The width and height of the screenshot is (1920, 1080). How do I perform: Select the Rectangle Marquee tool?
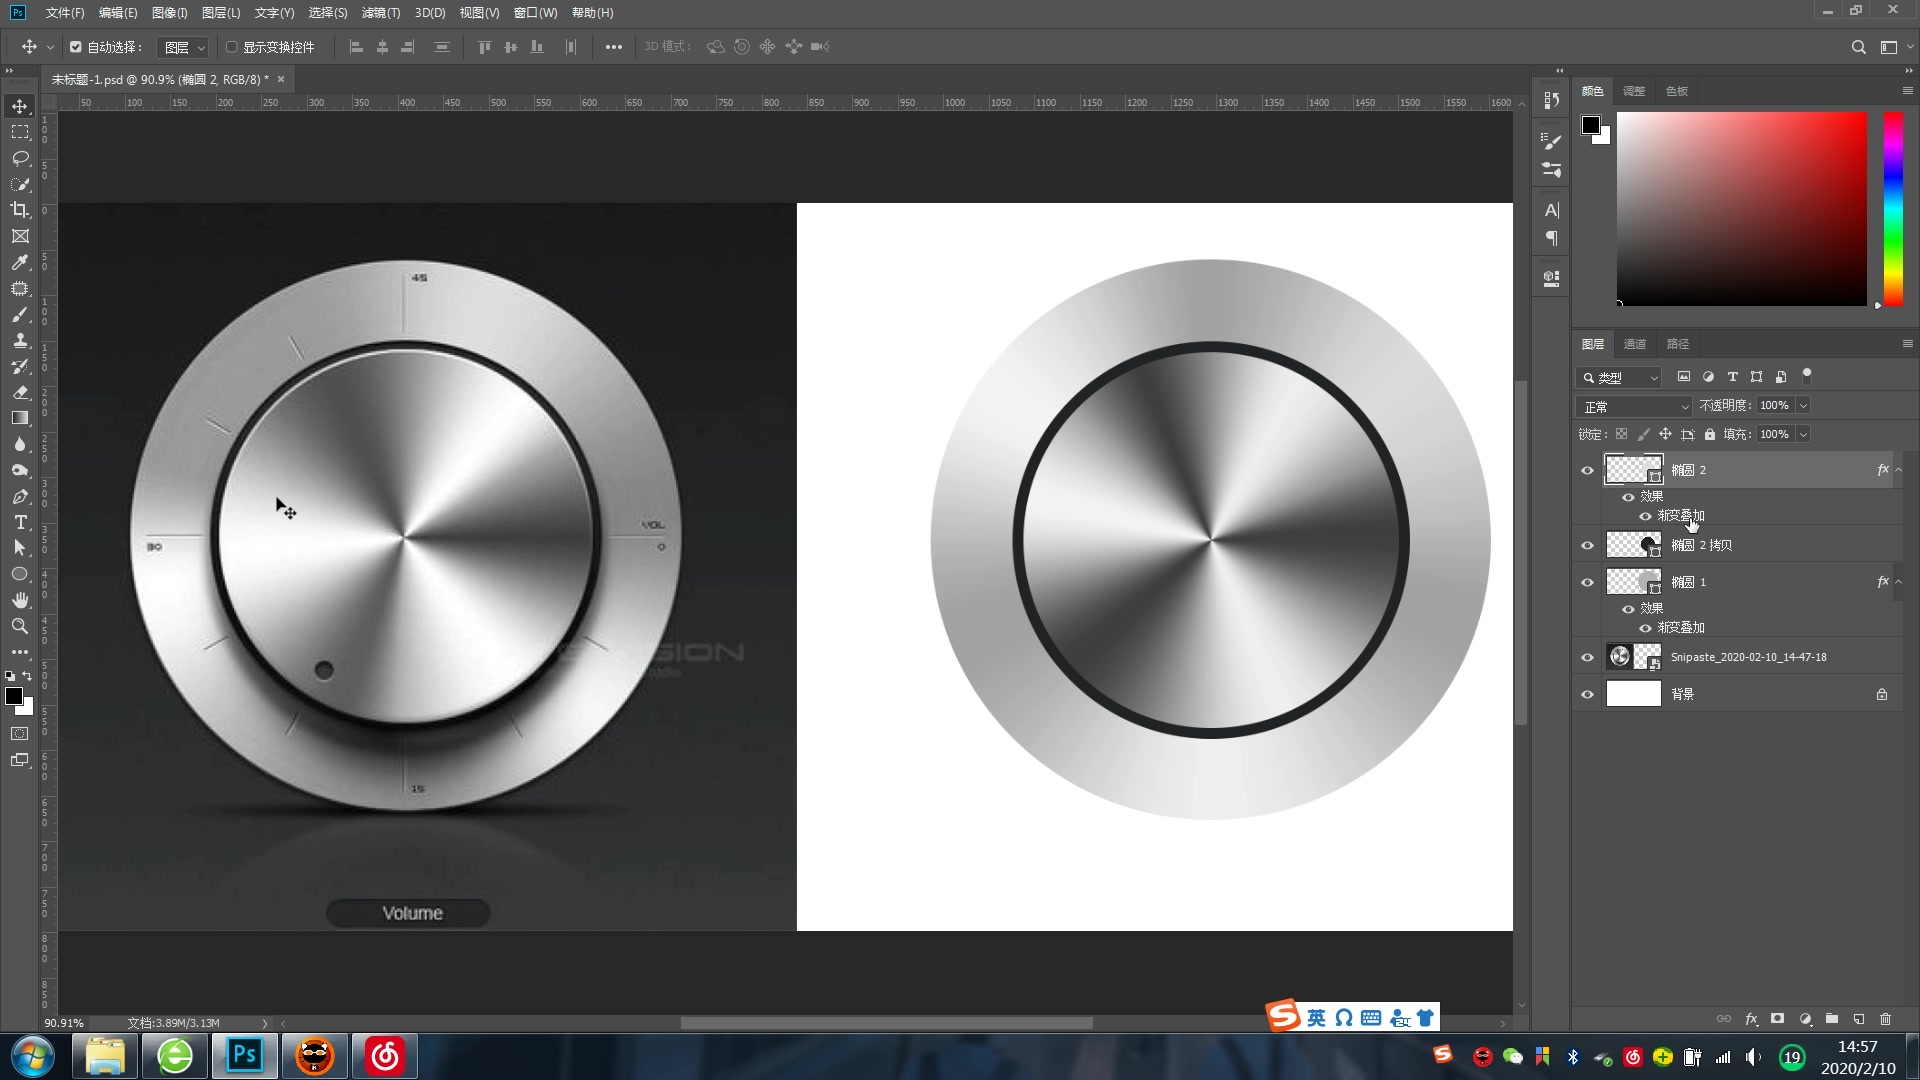pos(20,131)
